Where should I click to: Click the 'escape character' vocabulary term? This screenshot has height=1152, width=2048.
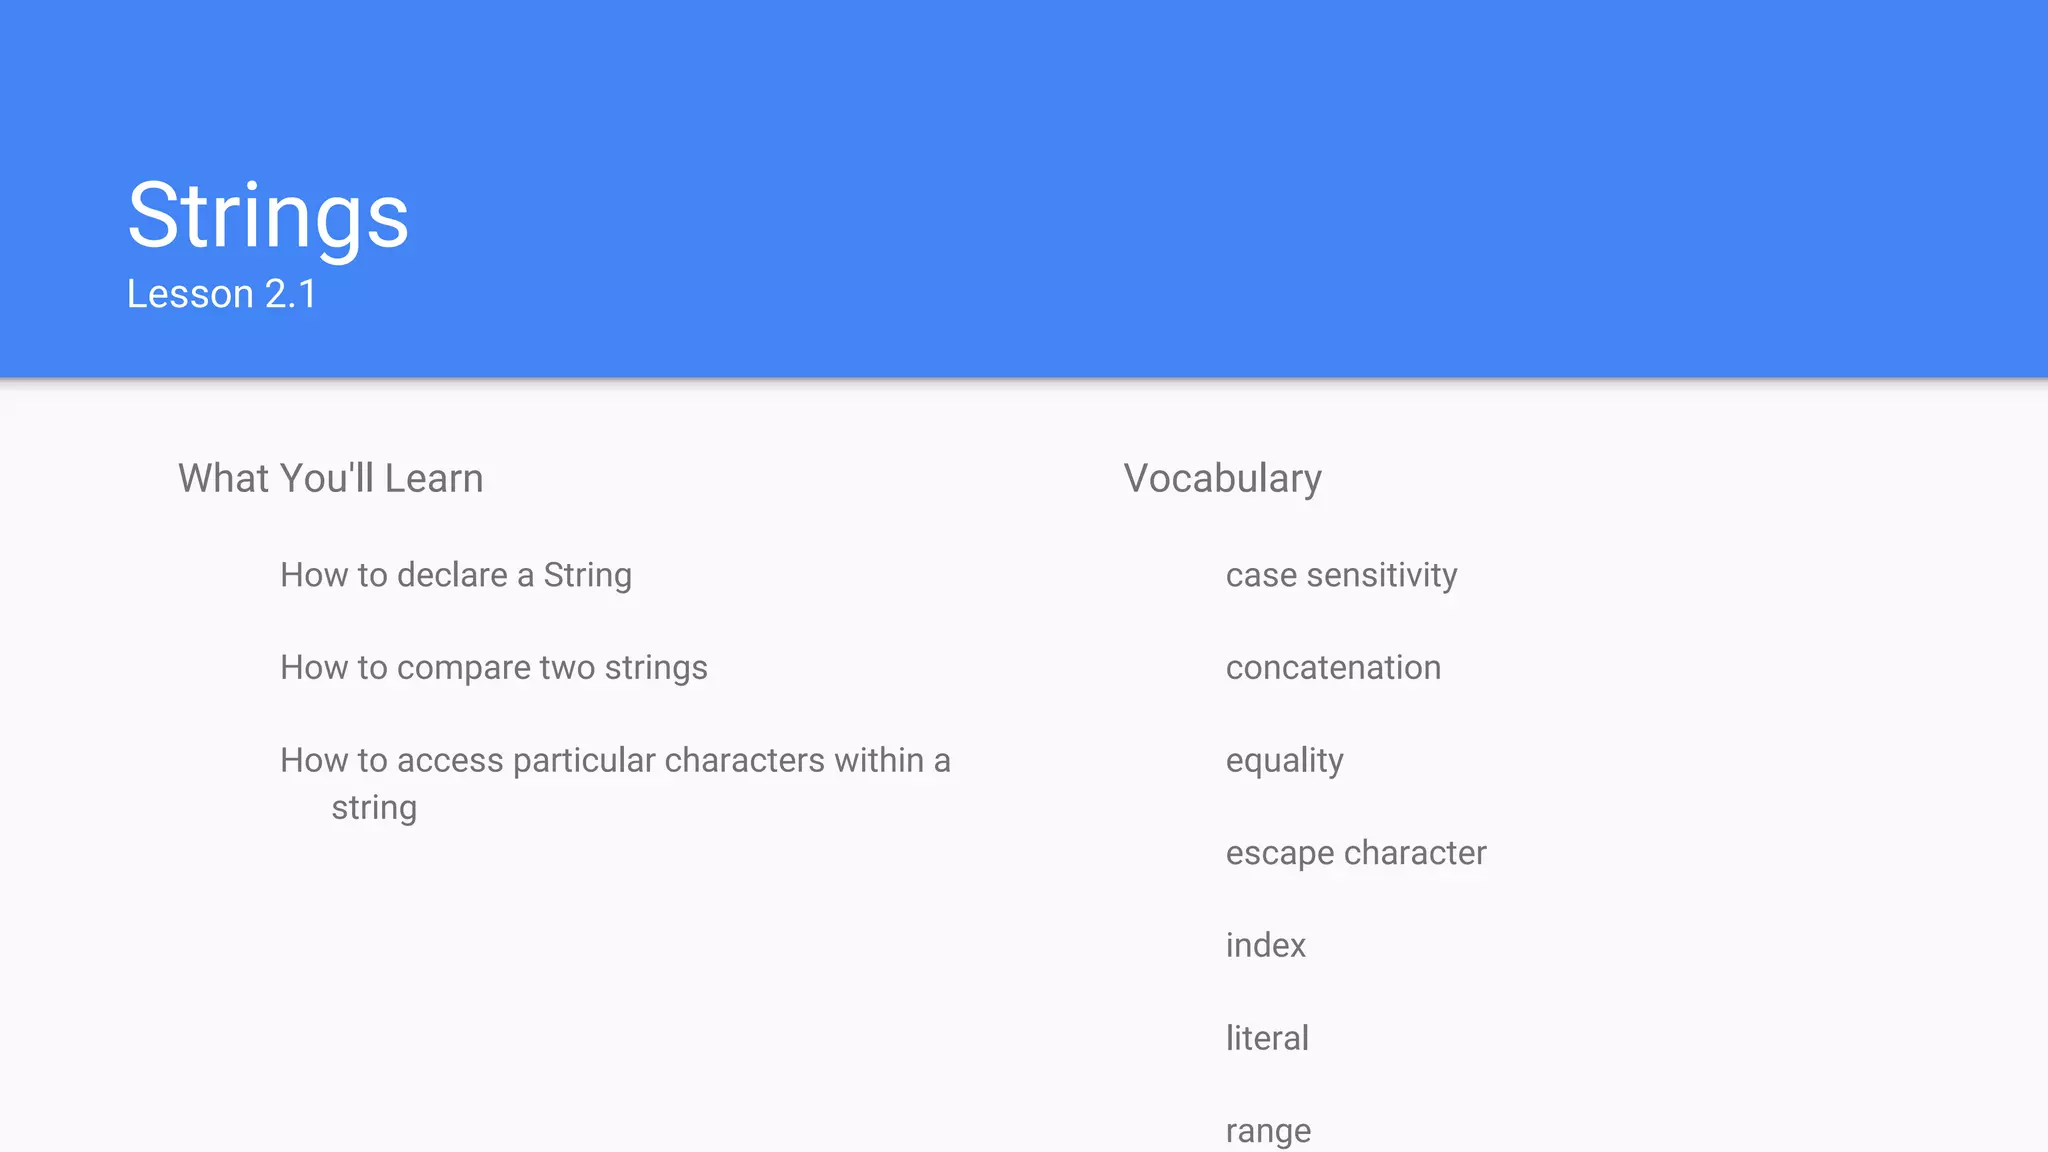1357,854
